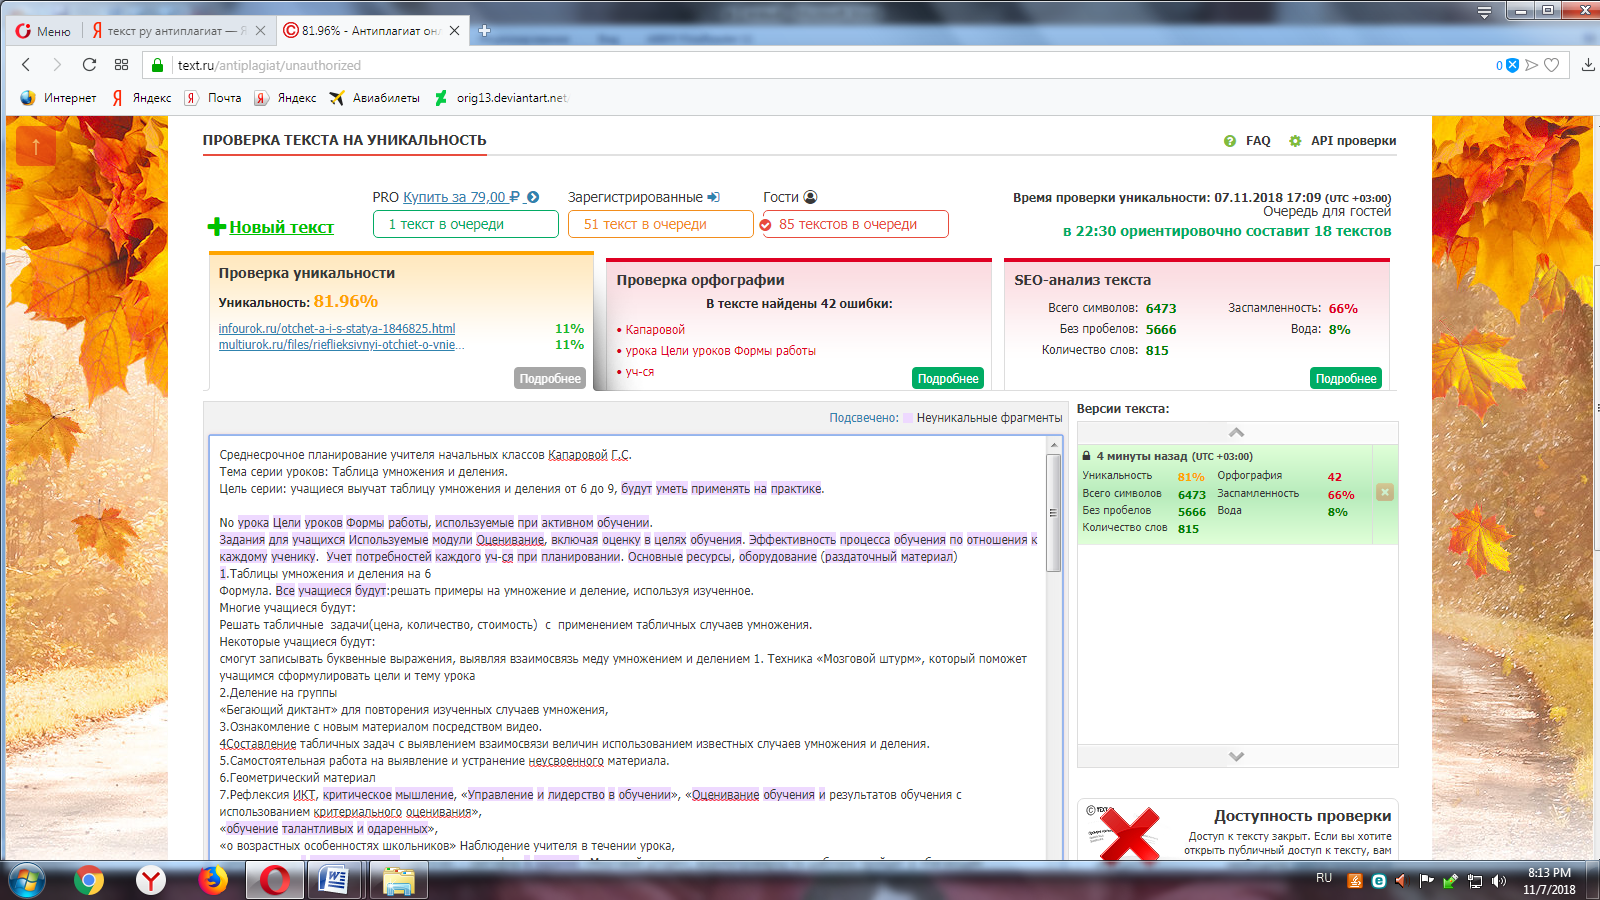This screenshot has height=900, width=1600.
Task: Open File Explorer from the taskbar
Action: point(399,880)
